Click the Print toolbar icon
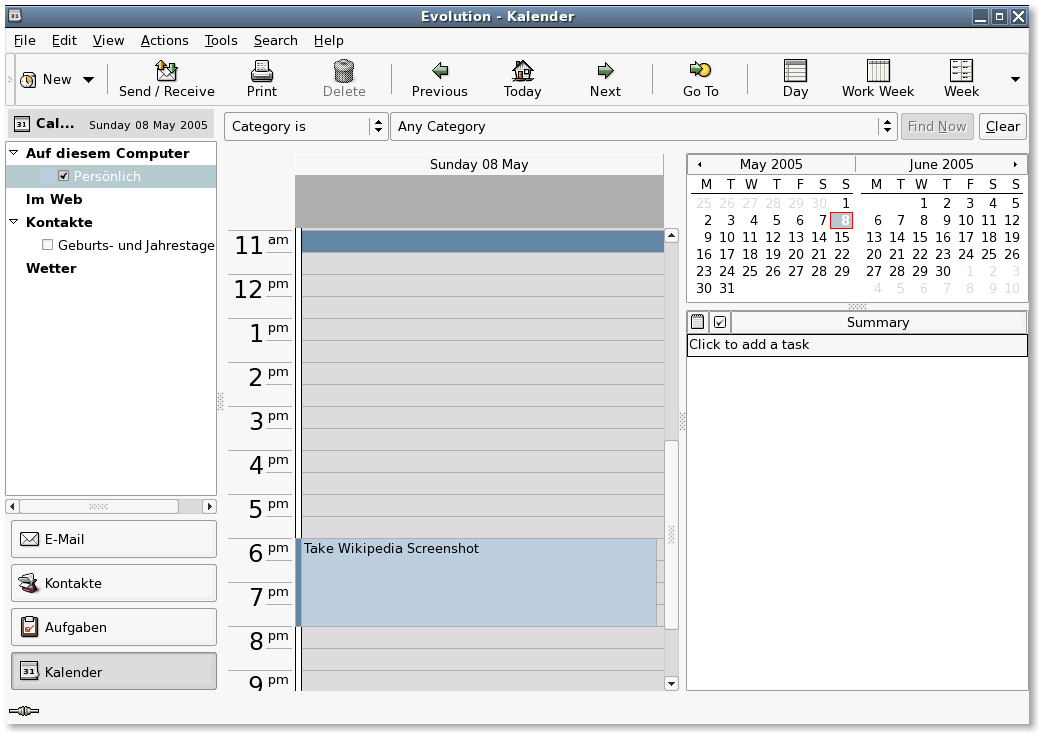The width and height of the screenshot is (1038, 733). [261, 70]
